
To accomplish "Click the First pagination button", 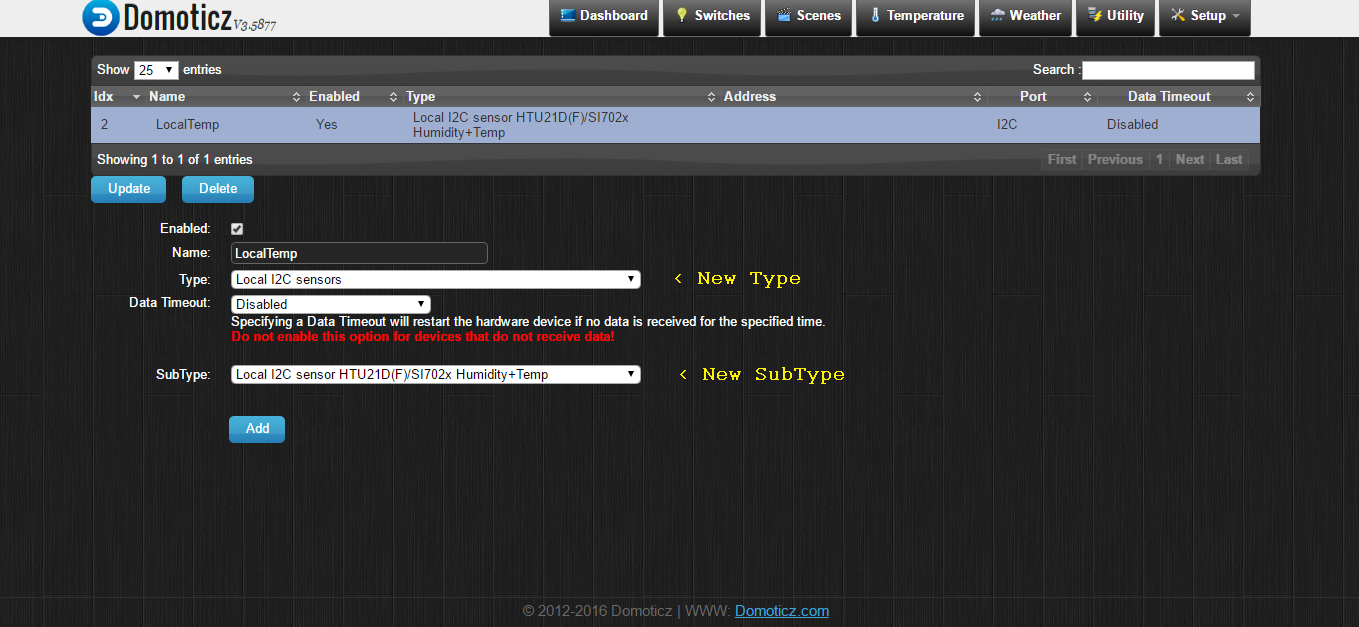I will 1062,159.
